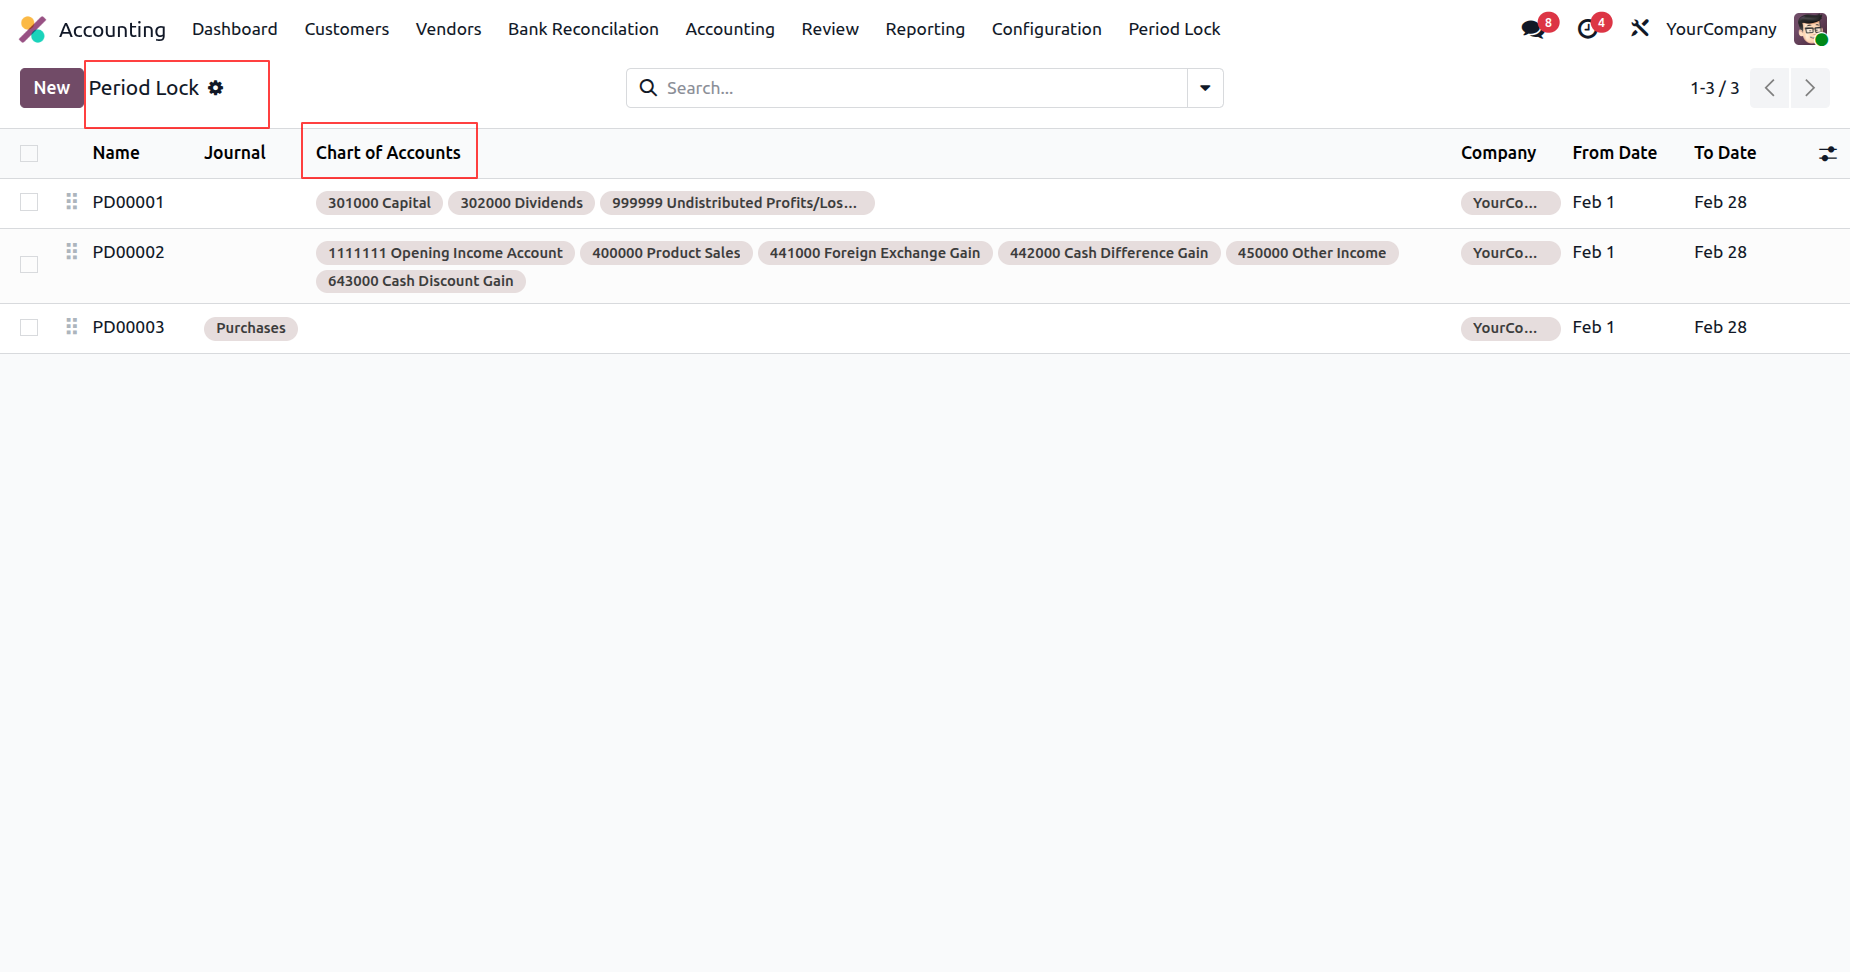The height and width of the screenshot is (972, 1850).
Task: Click the debug tools wrench icon
Action: tap(1640, 29)
